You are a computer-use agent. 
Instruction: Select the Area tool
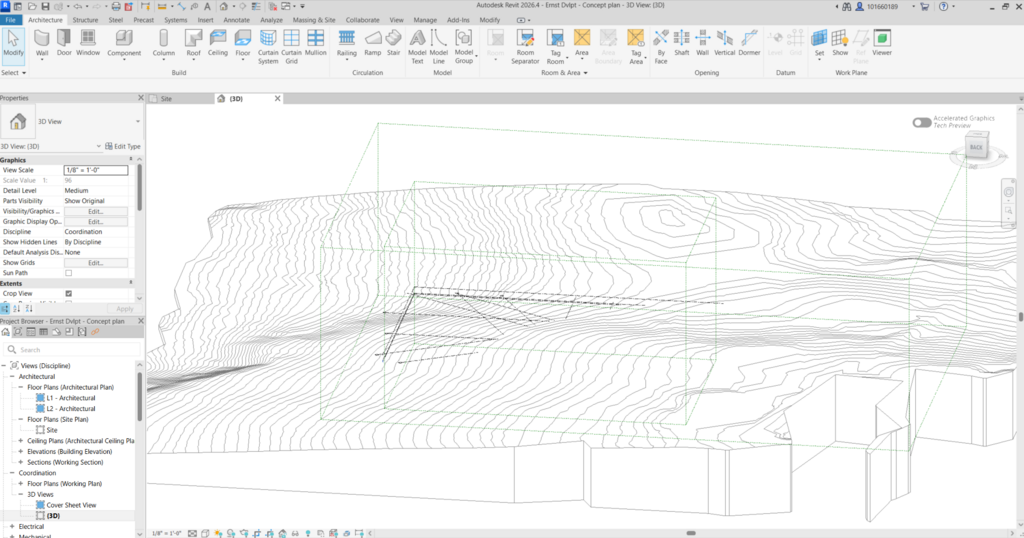582,44
